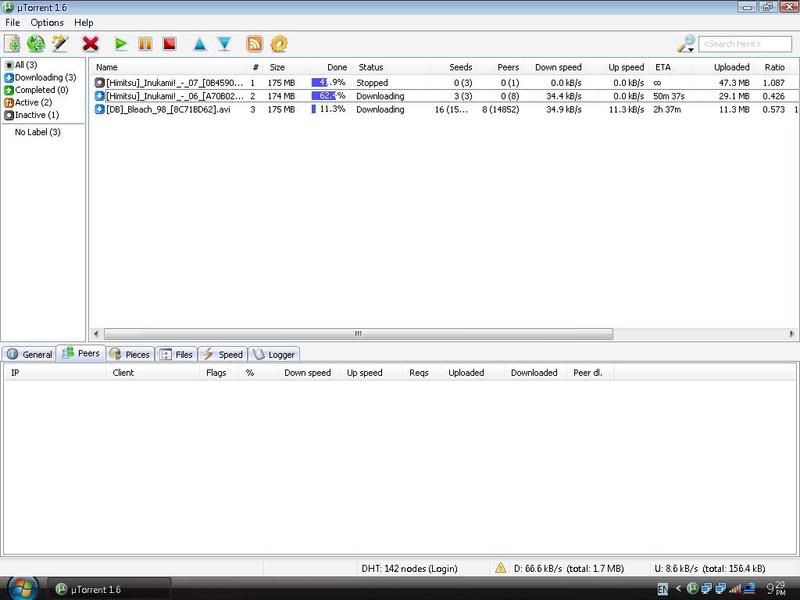Screen dimensions: 800x600
Task: Select Downloading (3) in sidebar
Action: 40,78
